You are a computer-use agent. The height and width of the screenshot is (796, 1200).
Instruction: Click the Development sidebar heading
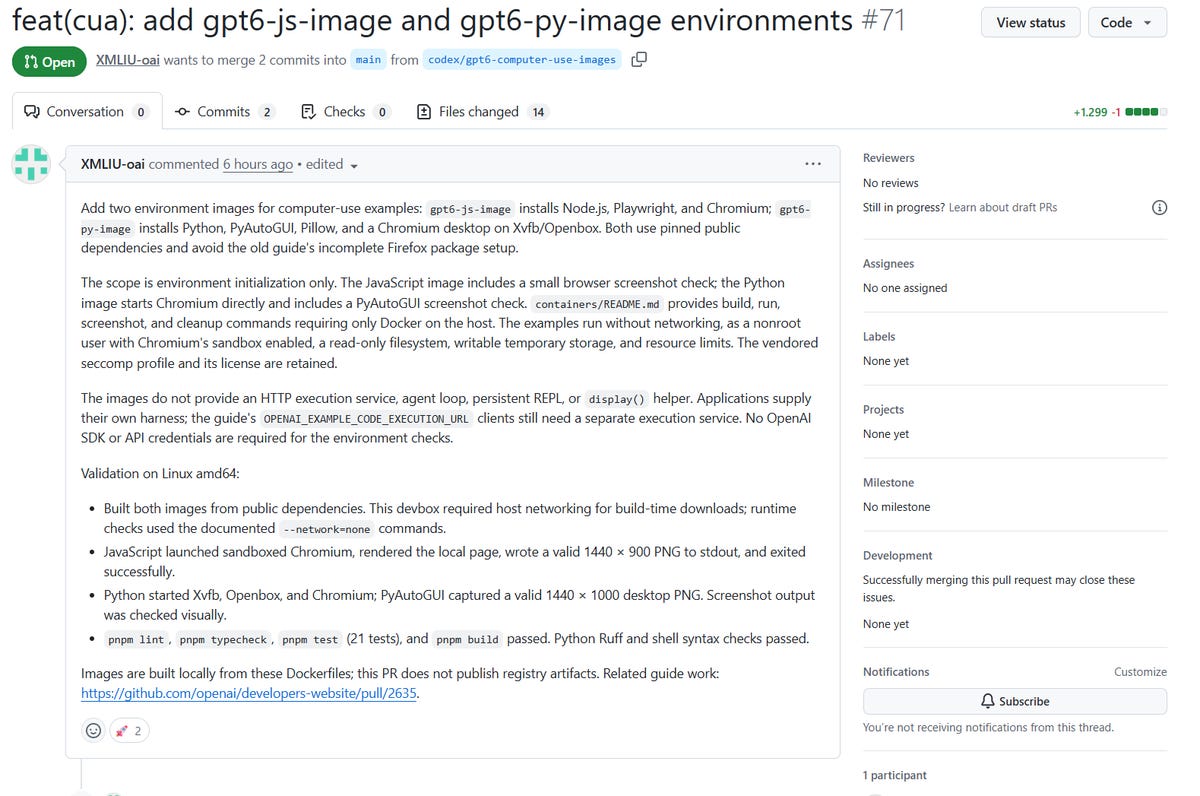tap(898, 556)
